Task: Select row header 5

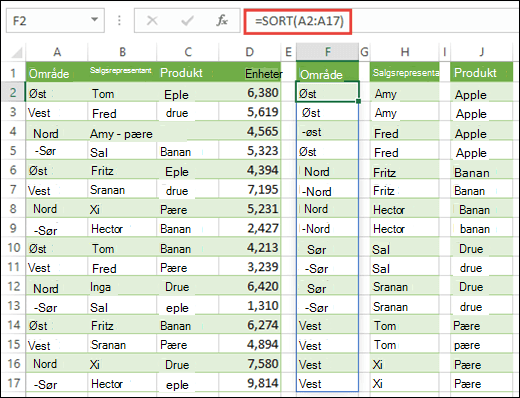Action: (x=13, y=151)
